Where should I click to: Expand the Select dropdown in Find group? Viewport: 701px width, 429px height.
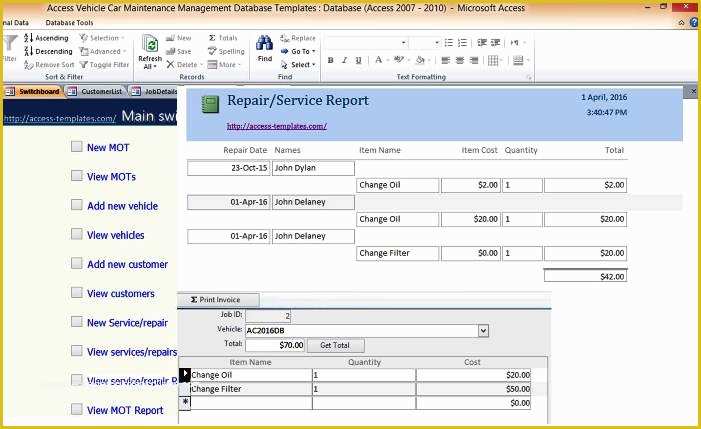(x=314, y=65)
